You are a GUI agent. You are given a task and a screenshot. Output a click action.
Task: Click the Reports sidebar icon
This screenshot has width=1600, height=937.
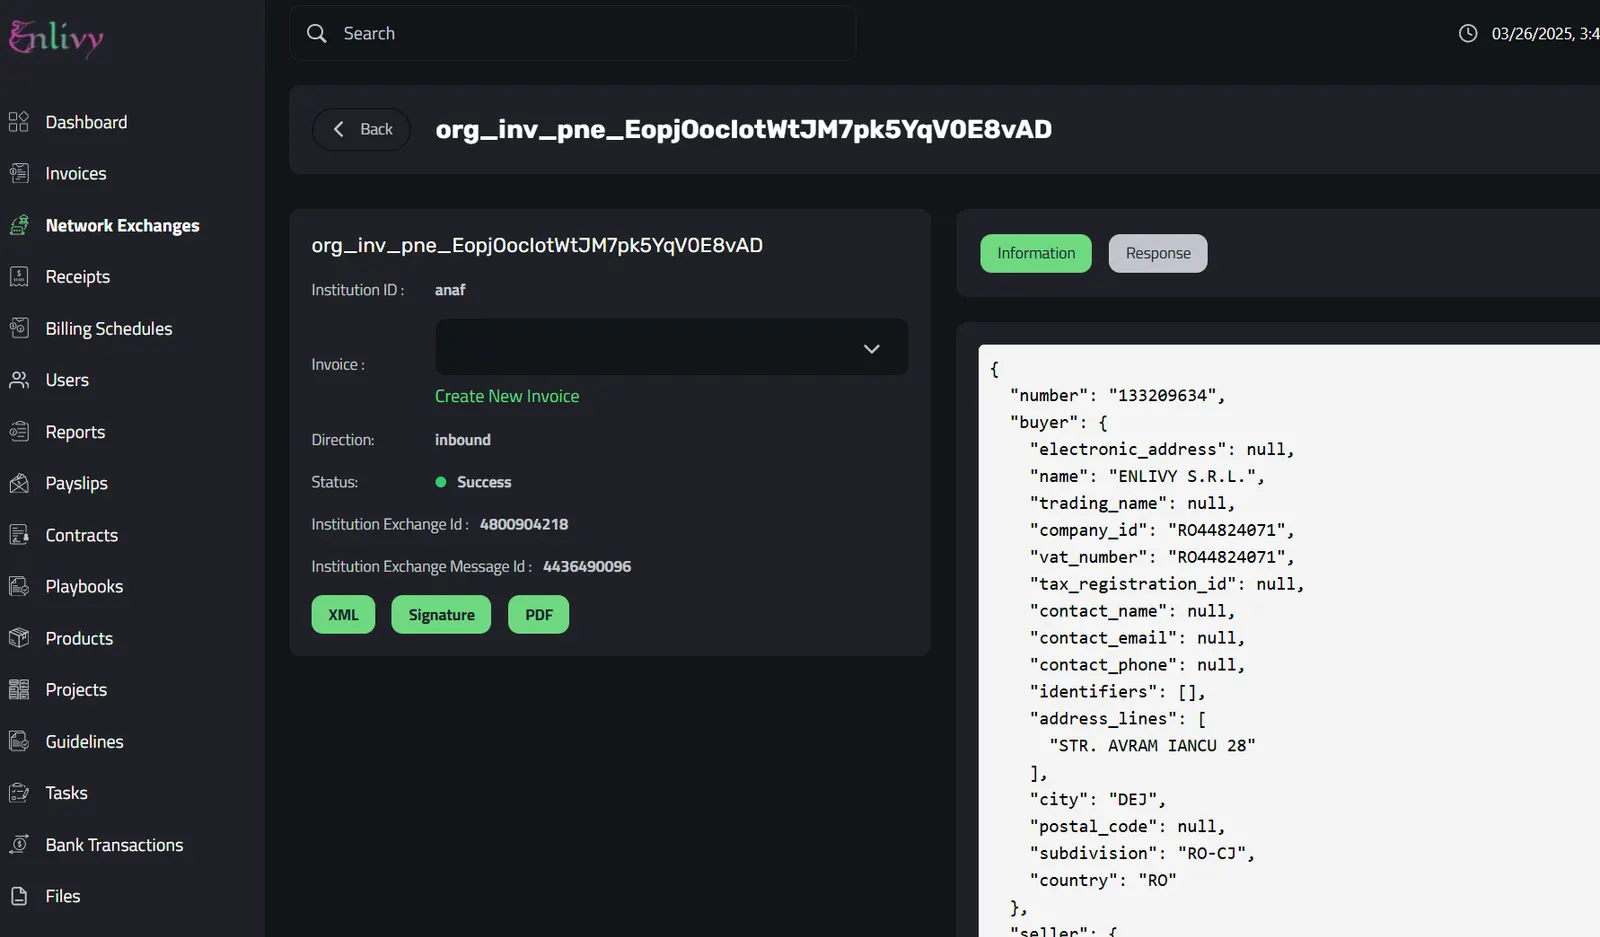19,432
